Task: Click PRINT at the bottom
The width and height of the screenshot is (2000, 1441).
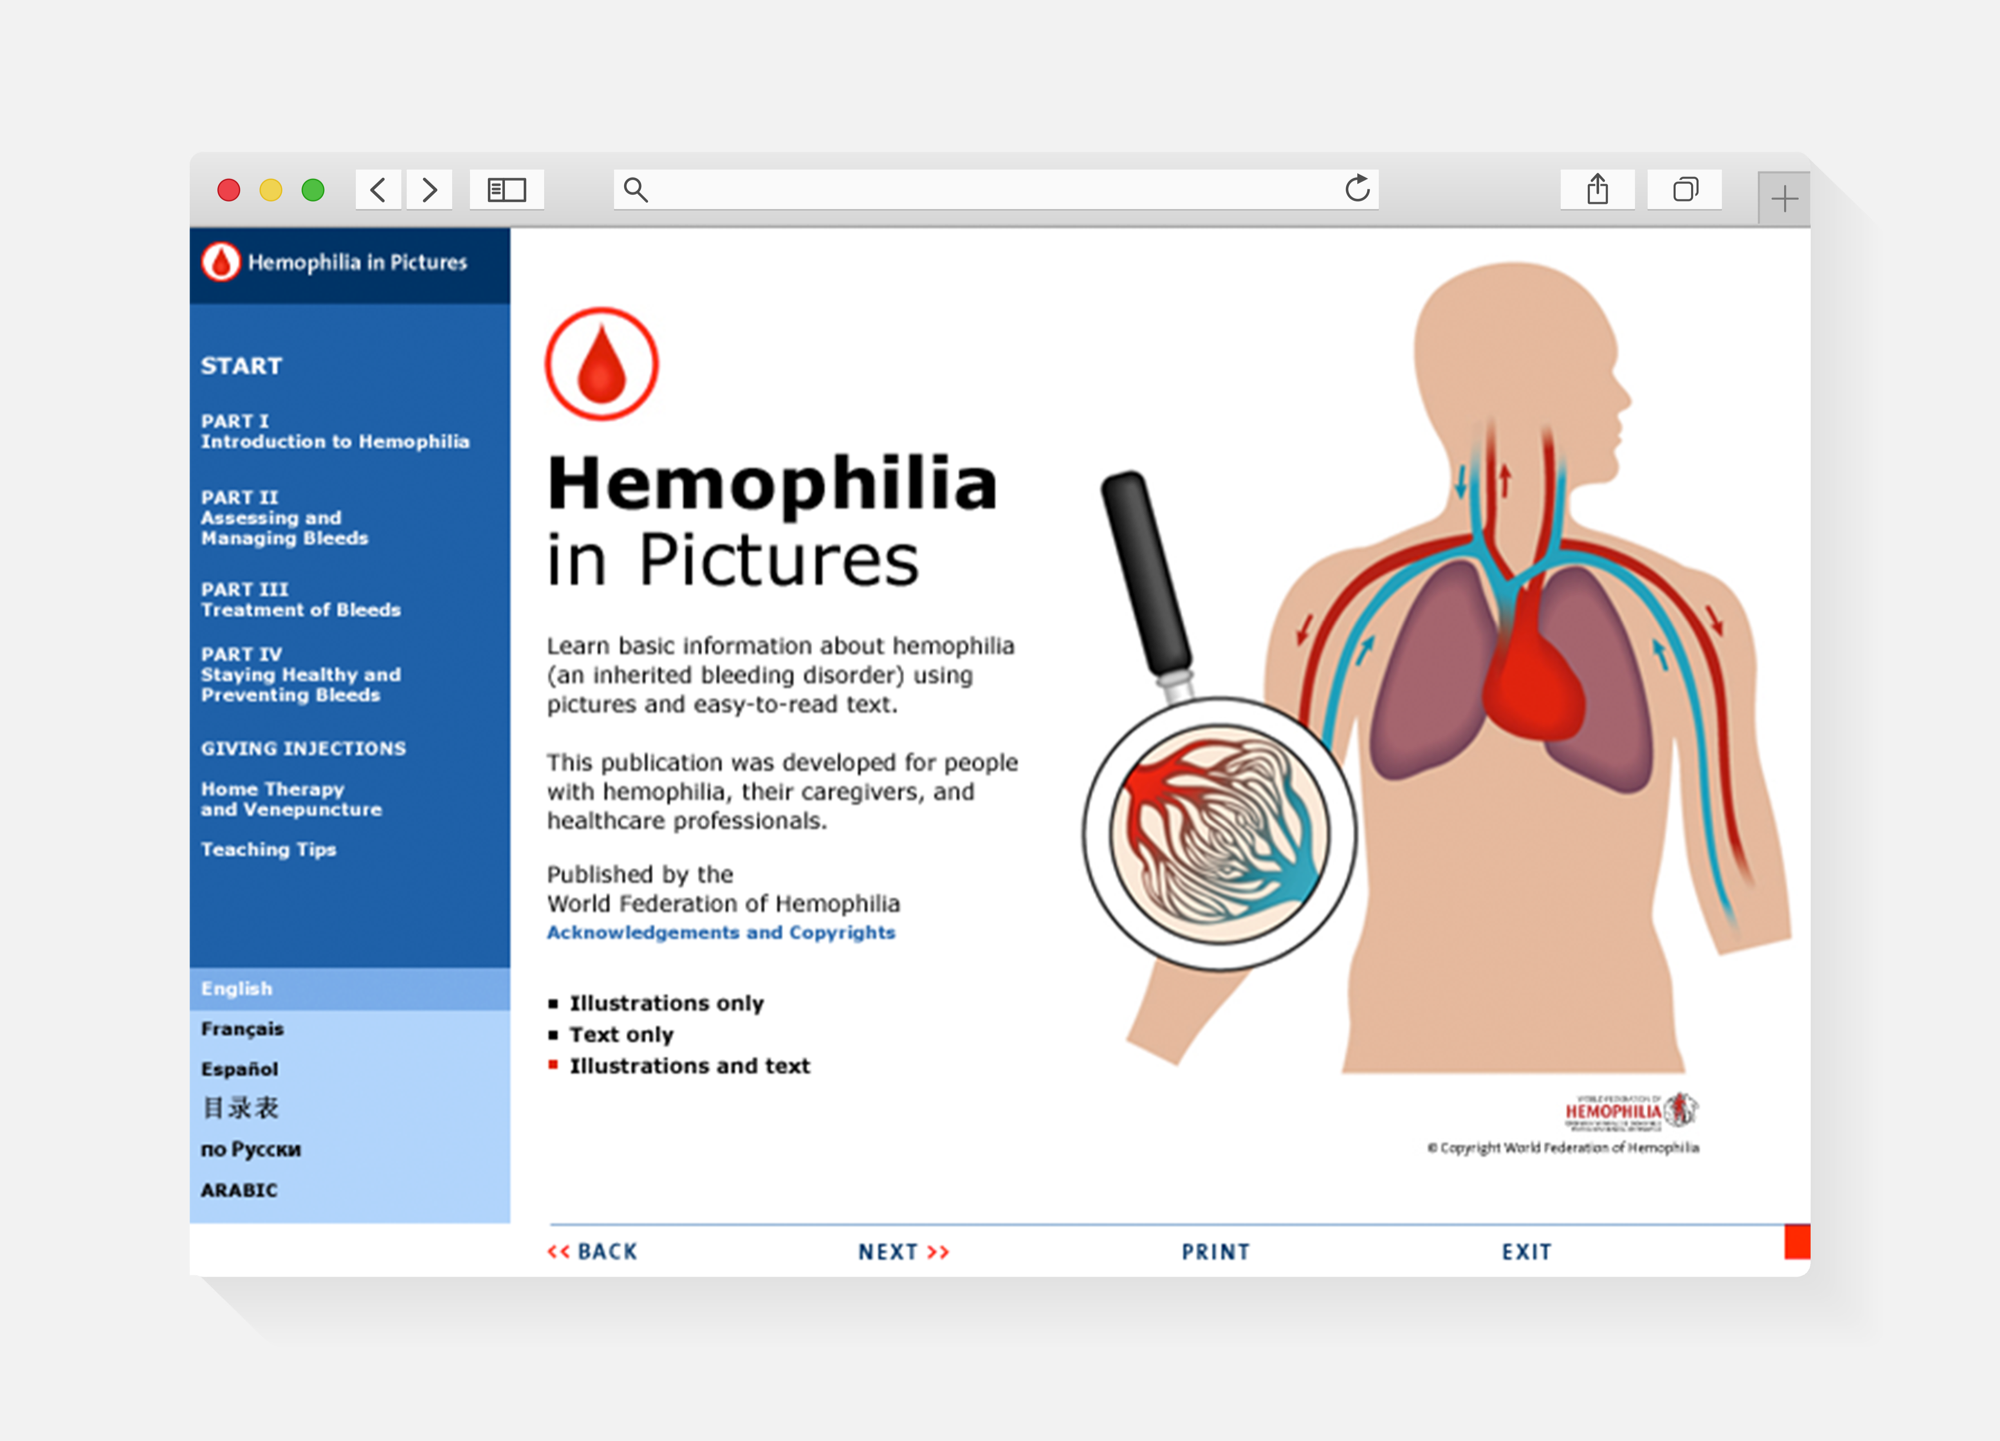Action: click(x=1216, y=1252)
